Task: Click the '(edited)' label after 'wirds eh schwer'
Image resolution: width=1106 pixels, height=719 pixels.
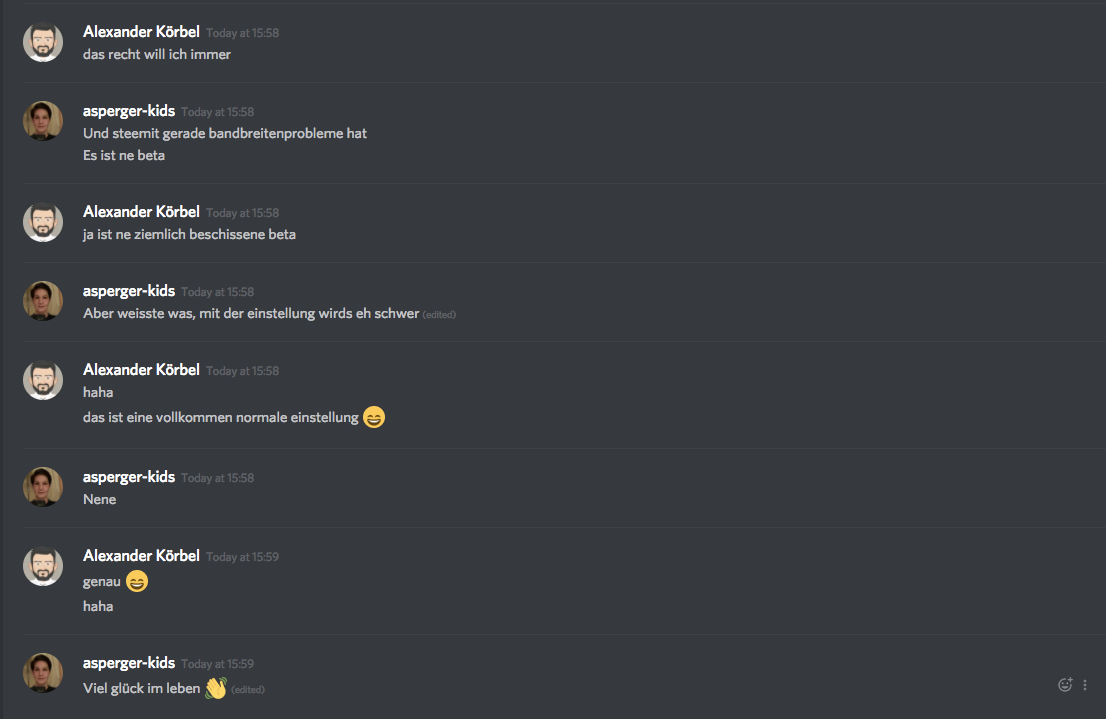Action: point(439,315)
